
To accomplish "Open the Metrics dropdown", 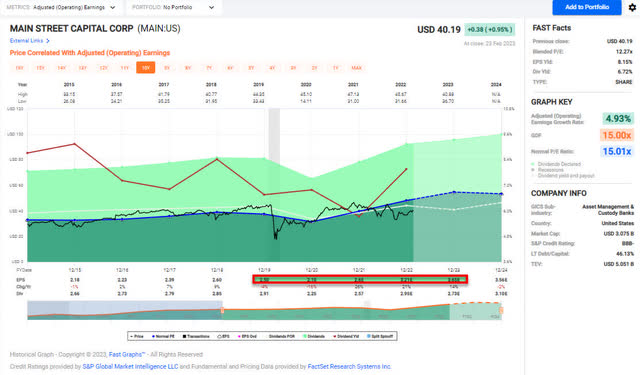I will point(61,7).
